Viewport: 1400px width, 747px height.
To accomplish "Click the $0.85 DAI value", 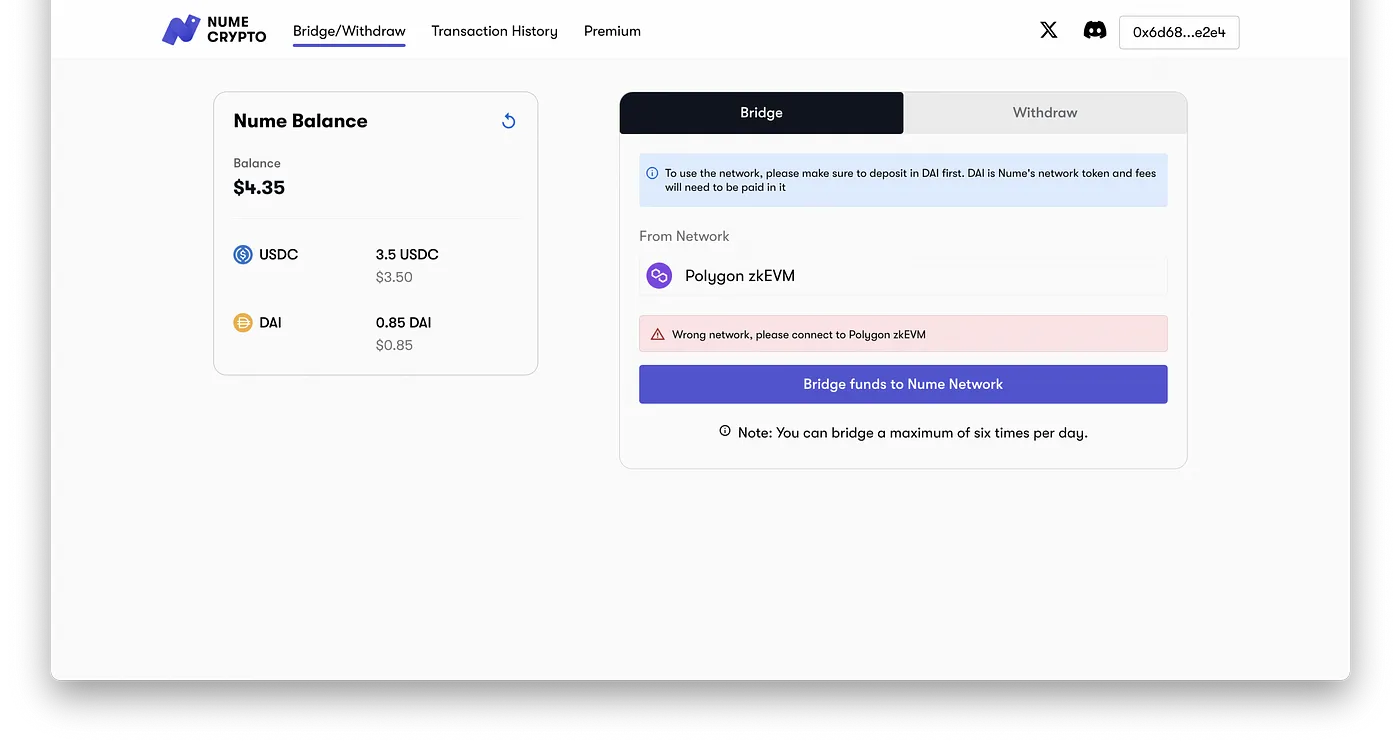I will tap(394, 345).
